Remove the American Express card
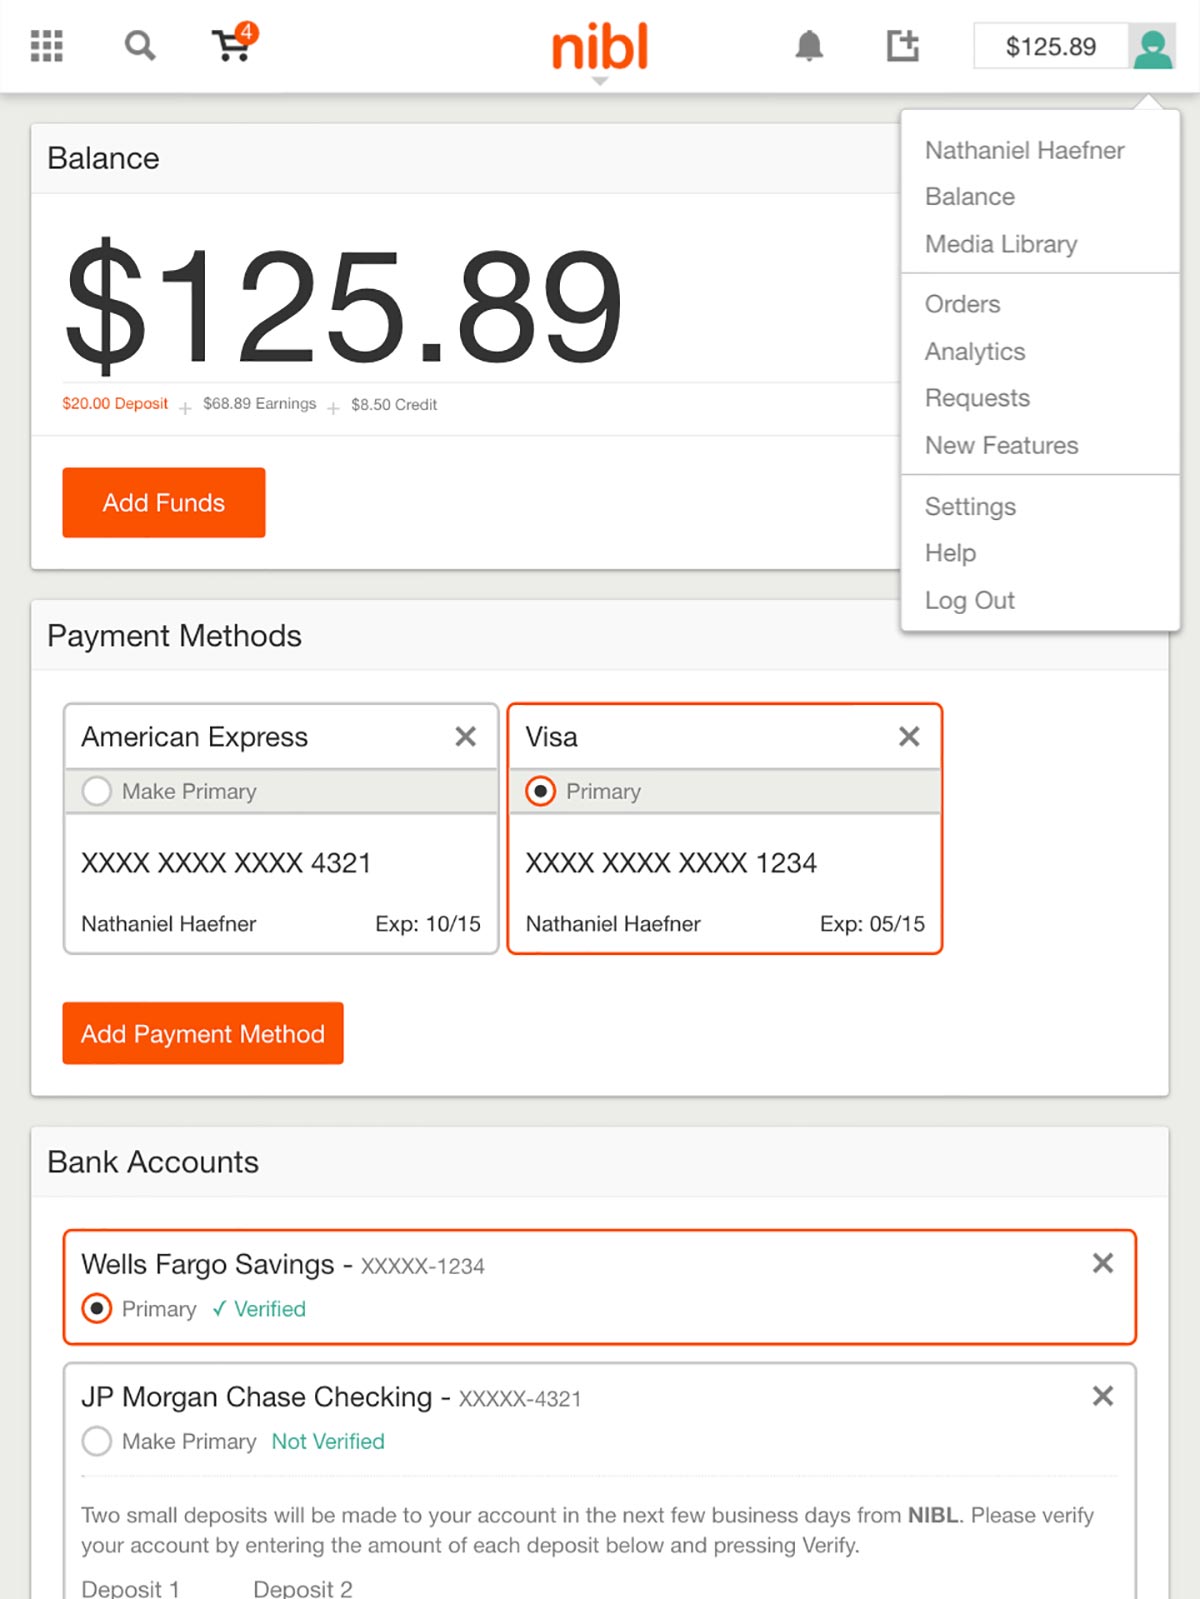1200x1599 pixels. [x=465, y=737]
